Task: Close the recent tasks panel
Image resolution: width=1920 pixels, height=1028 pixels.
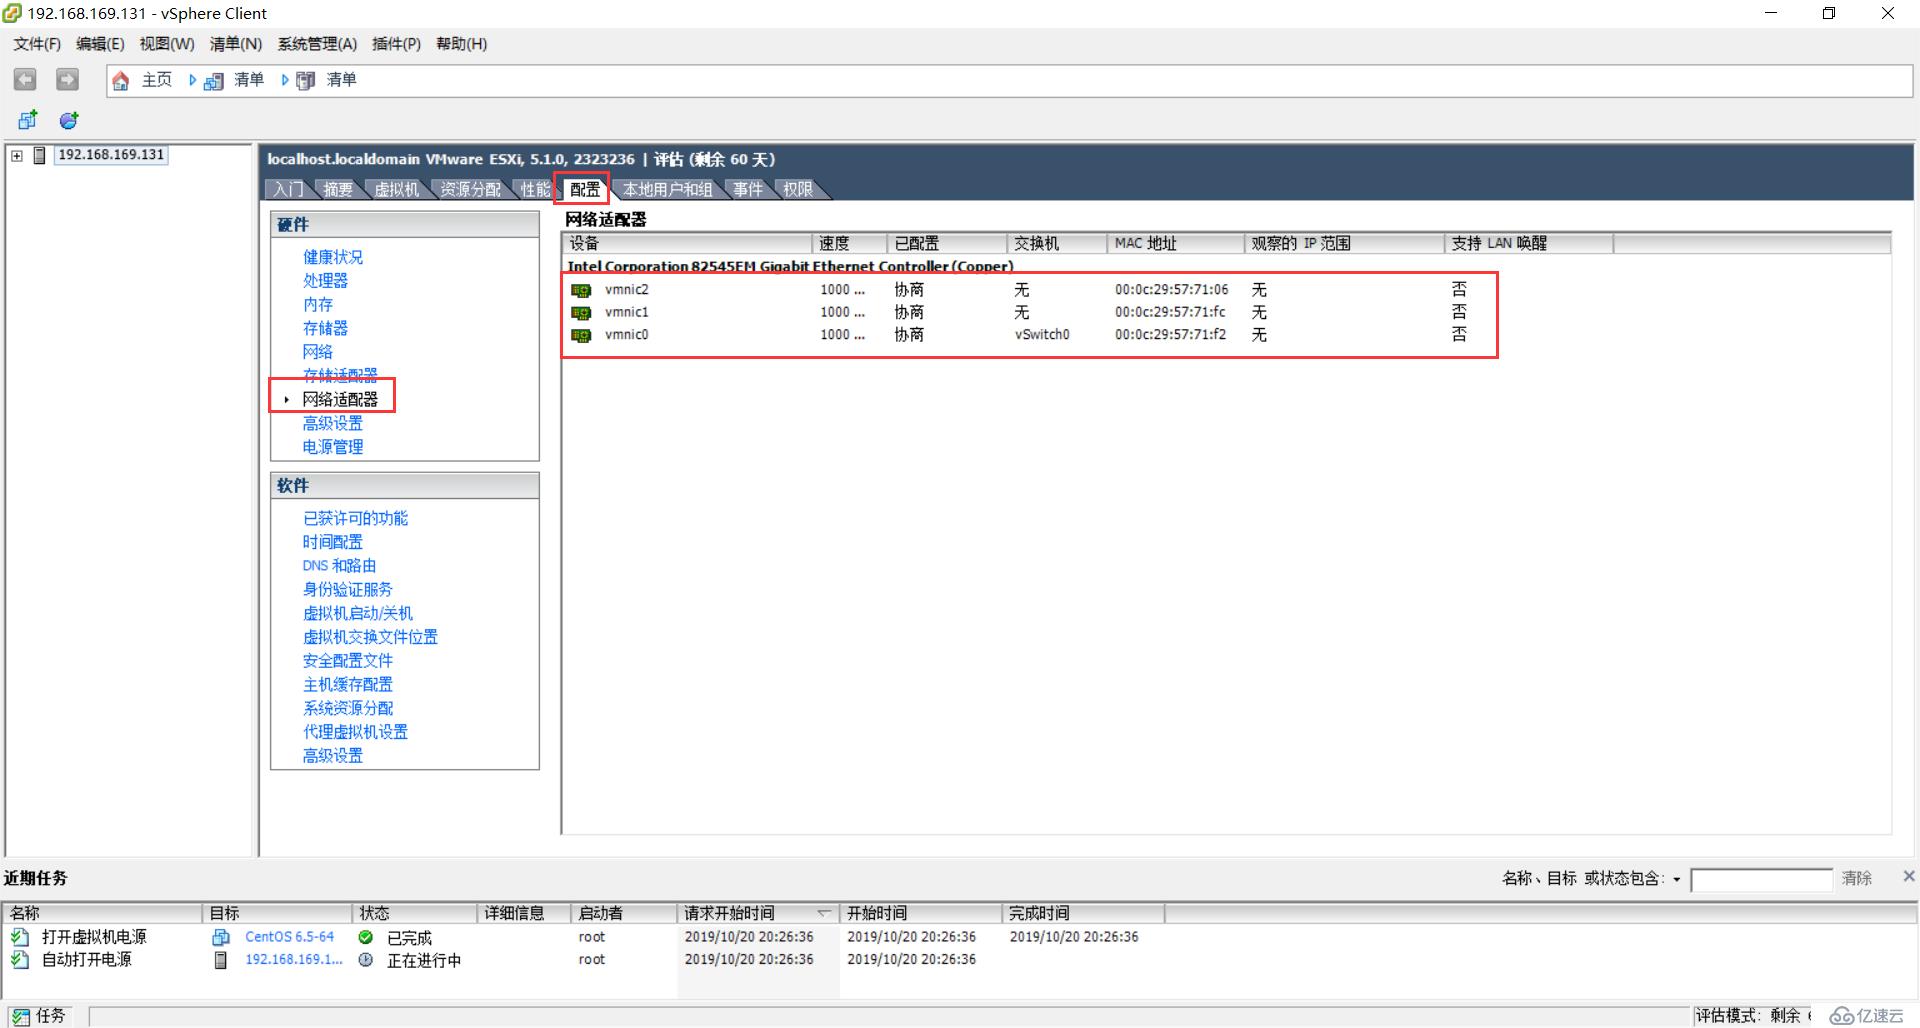Action: click(1908, 876)
